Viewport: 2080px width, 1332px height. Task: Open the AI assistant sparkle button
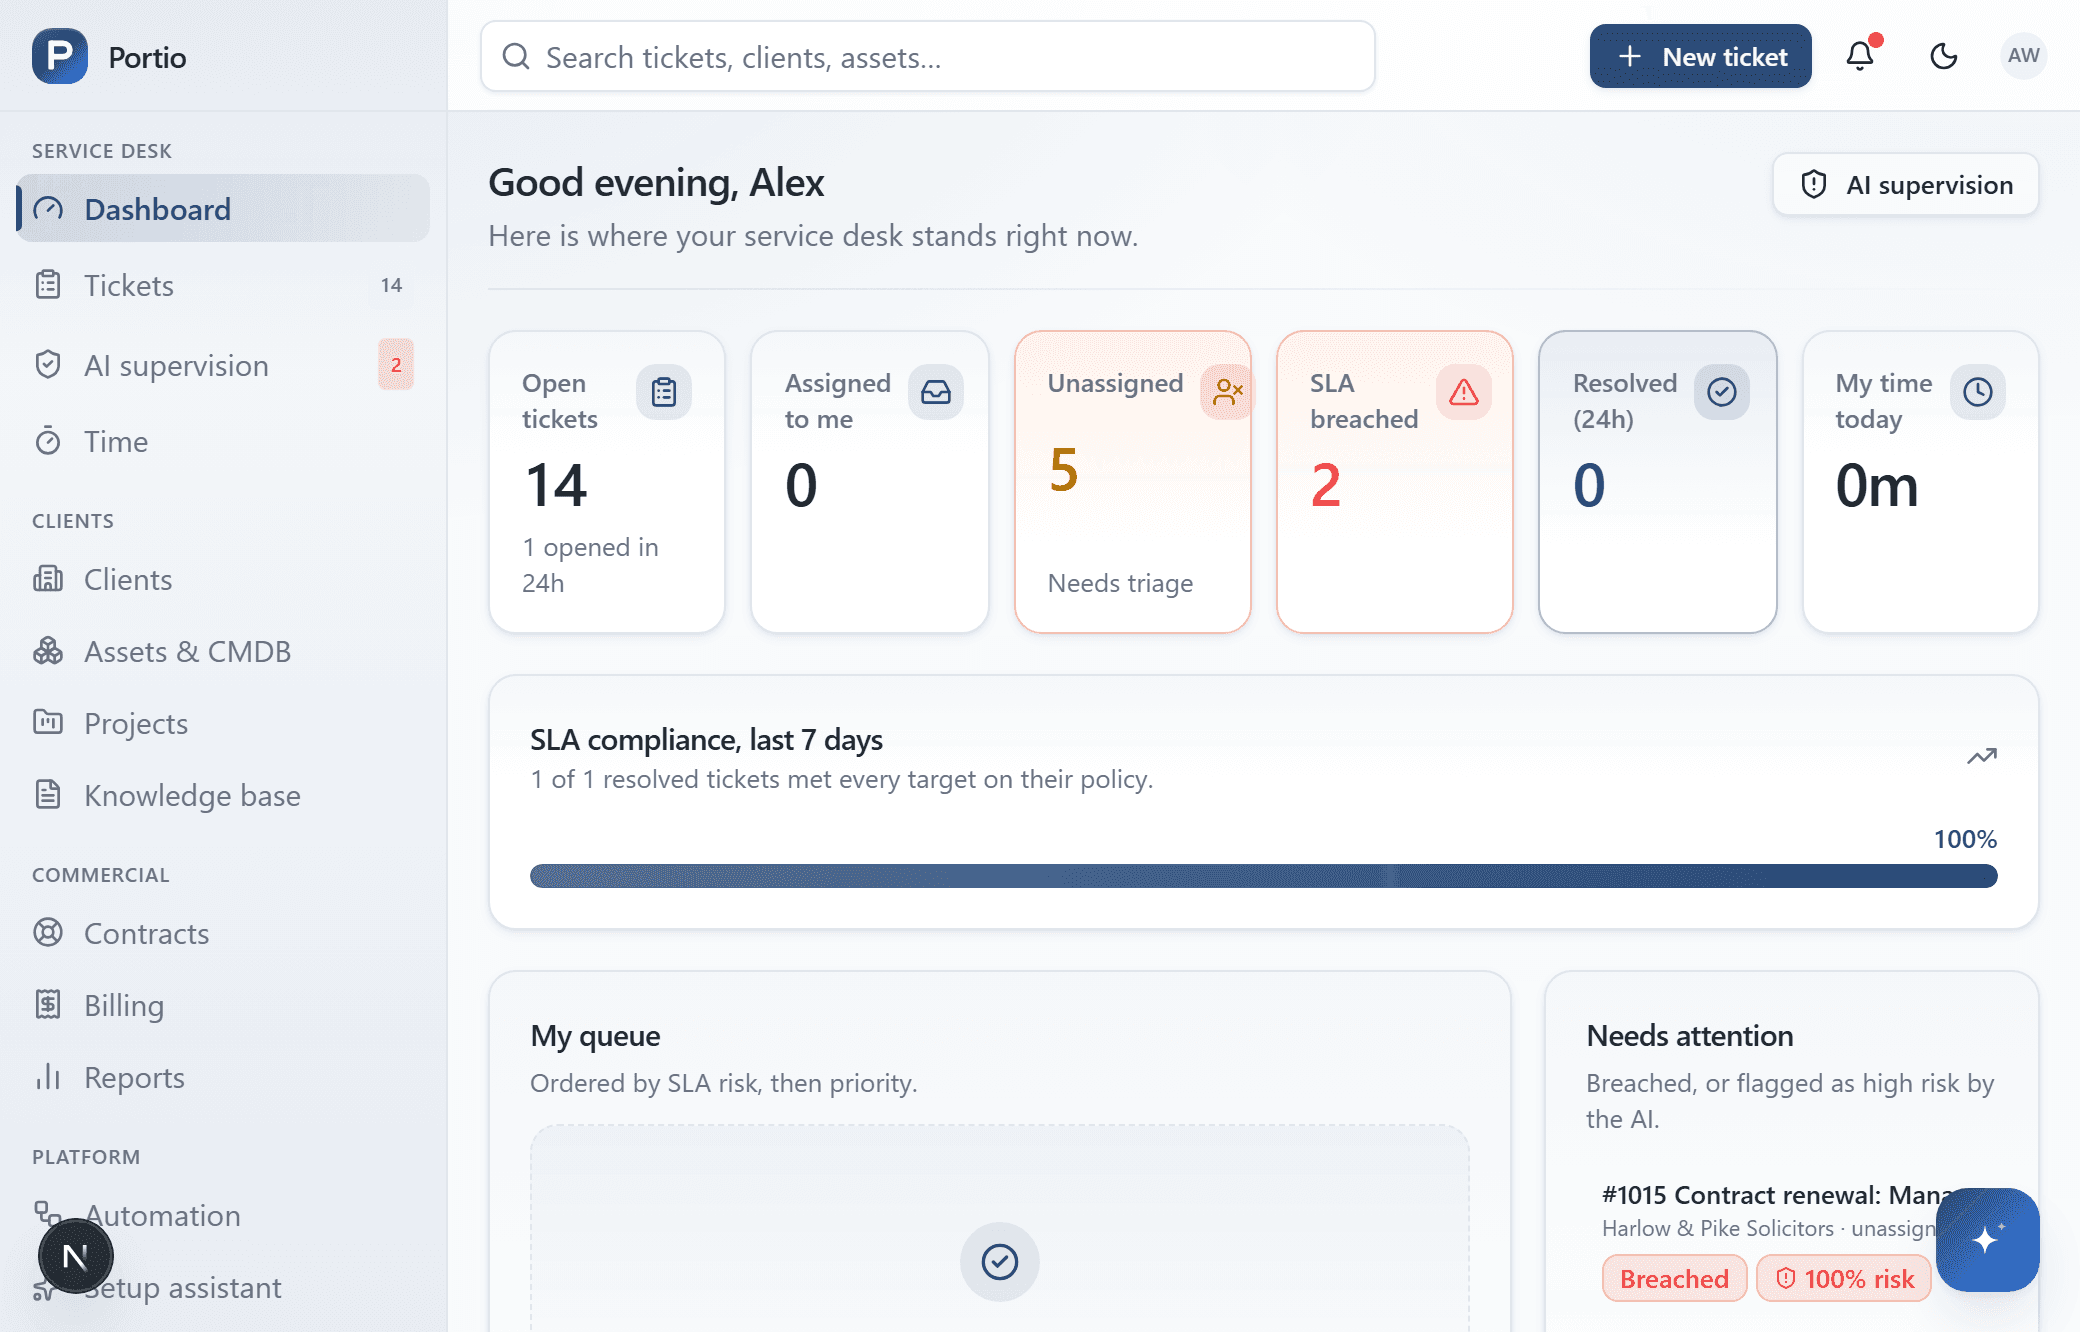[1987, 1240]
